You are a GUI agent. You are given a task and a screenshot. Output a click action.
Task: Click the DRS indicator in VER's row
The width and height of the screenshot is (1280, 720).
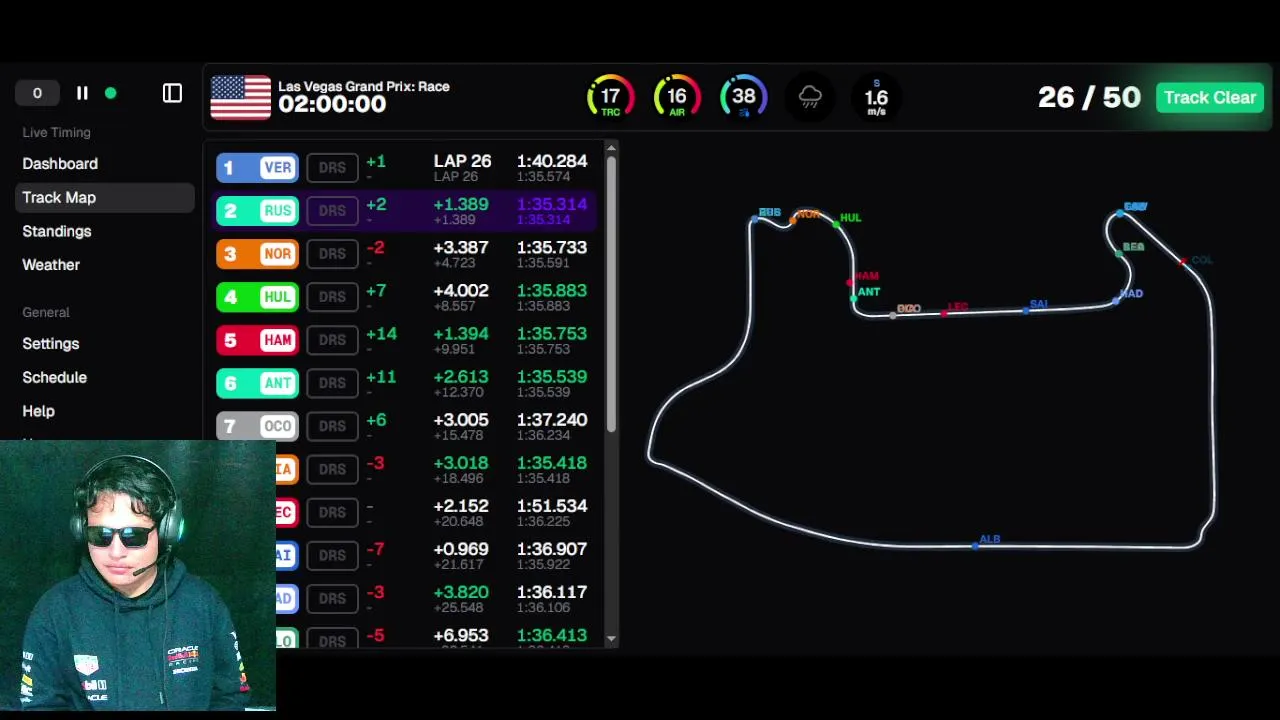pos(332,168)
